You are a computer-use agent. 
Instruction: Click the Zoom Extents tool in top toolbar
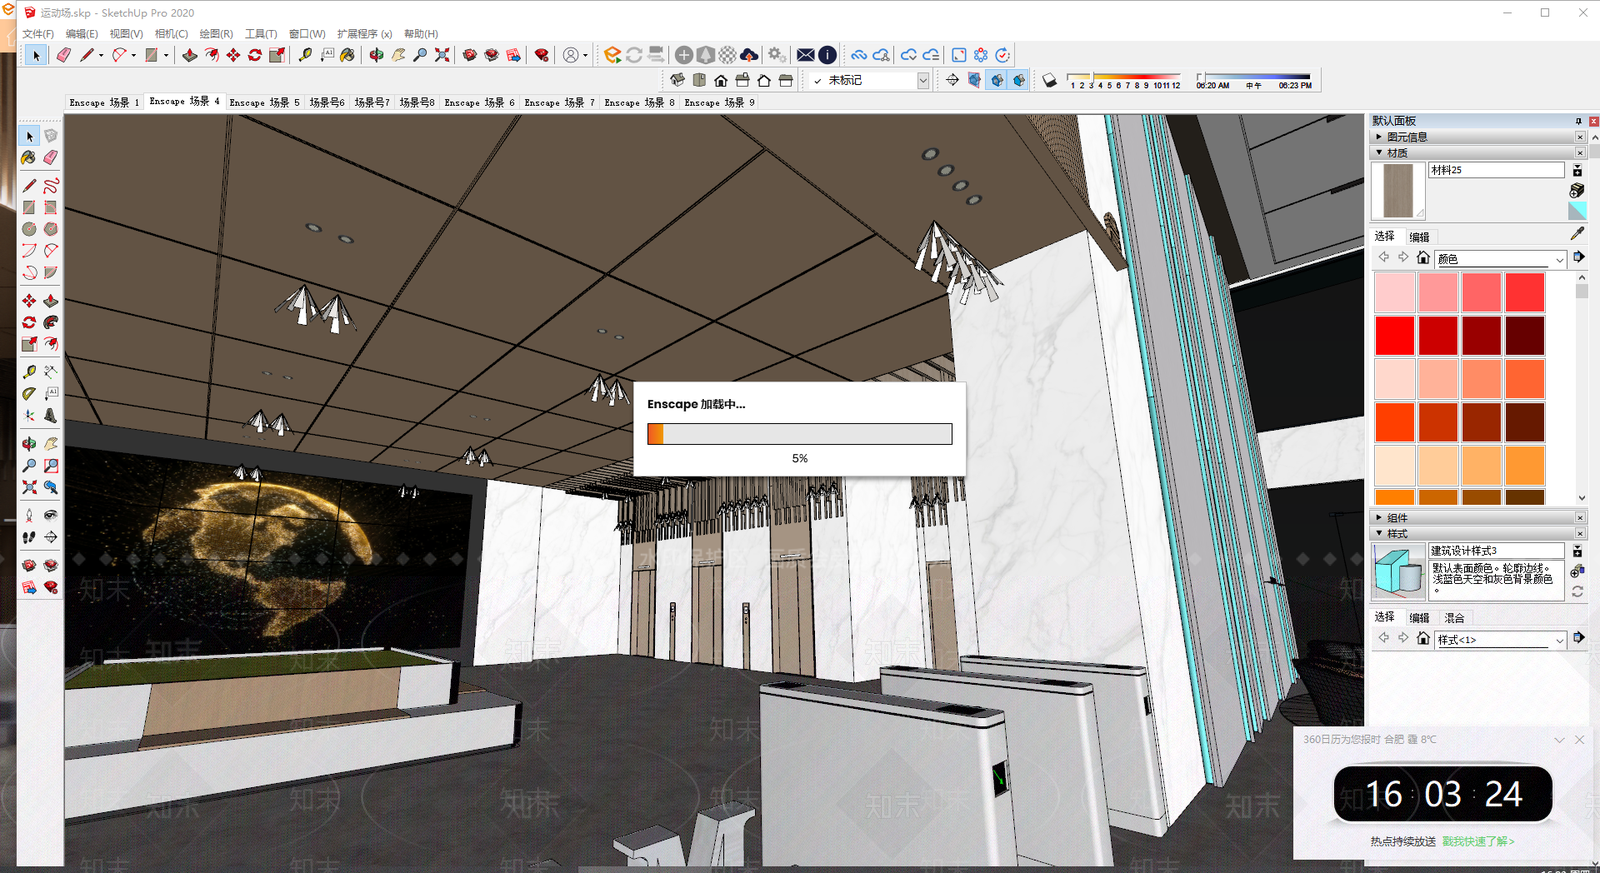pos(442,55)
